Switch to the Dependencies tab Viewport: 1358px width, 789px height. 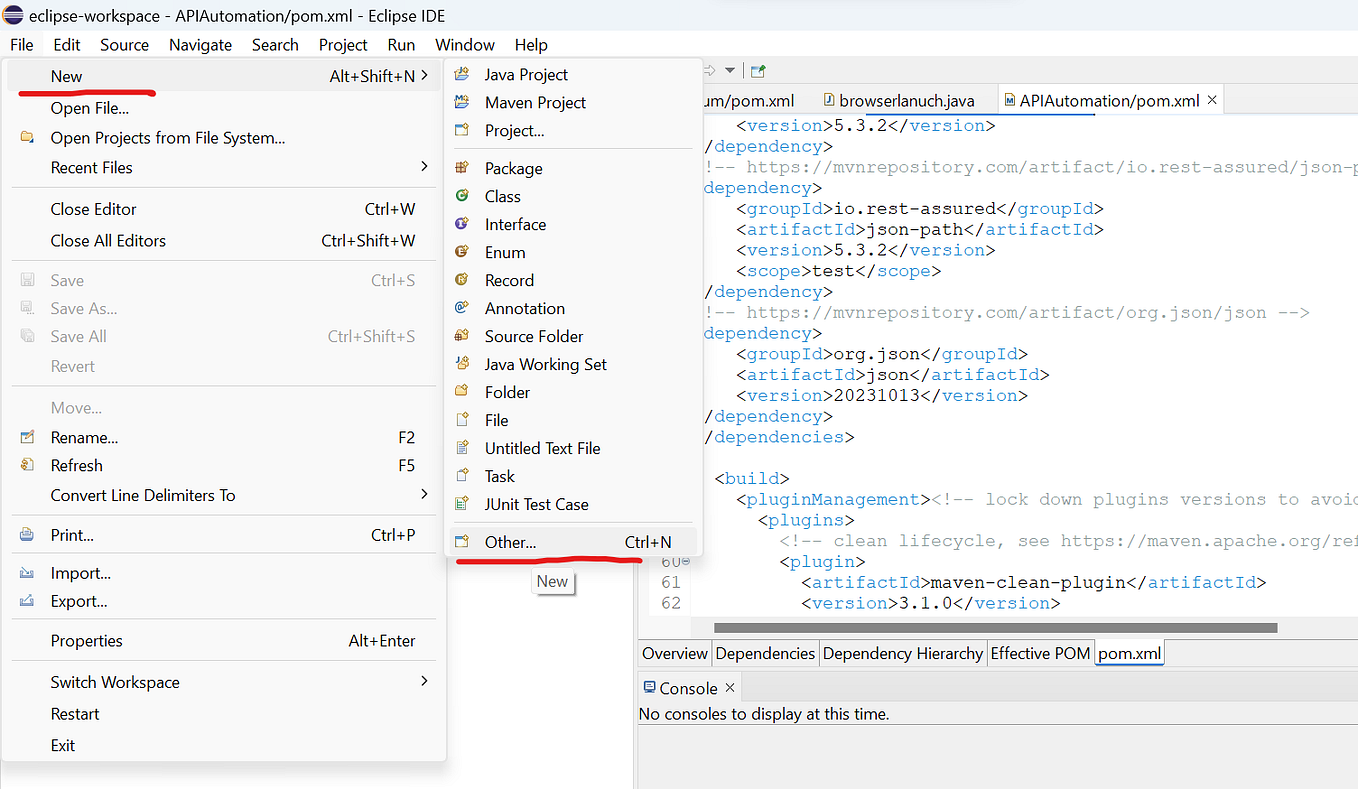point(765,653)
